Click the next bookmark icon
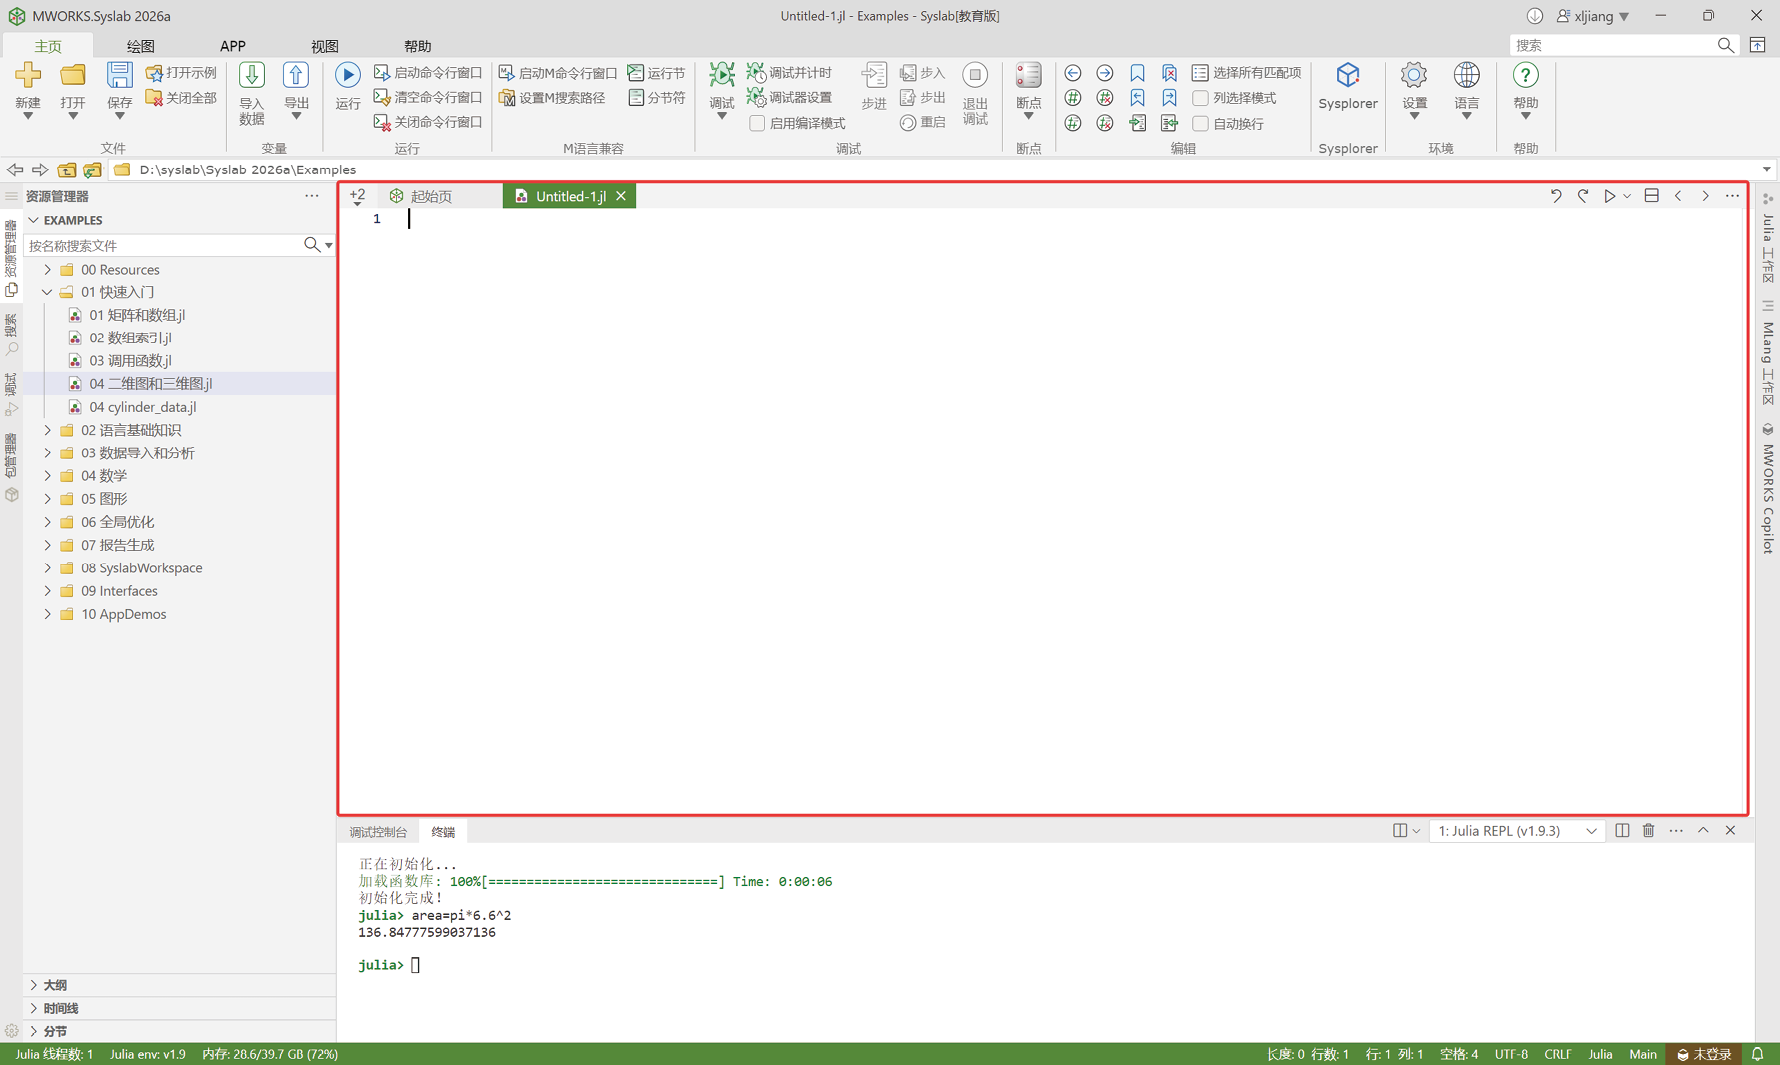 (1169, 98)
